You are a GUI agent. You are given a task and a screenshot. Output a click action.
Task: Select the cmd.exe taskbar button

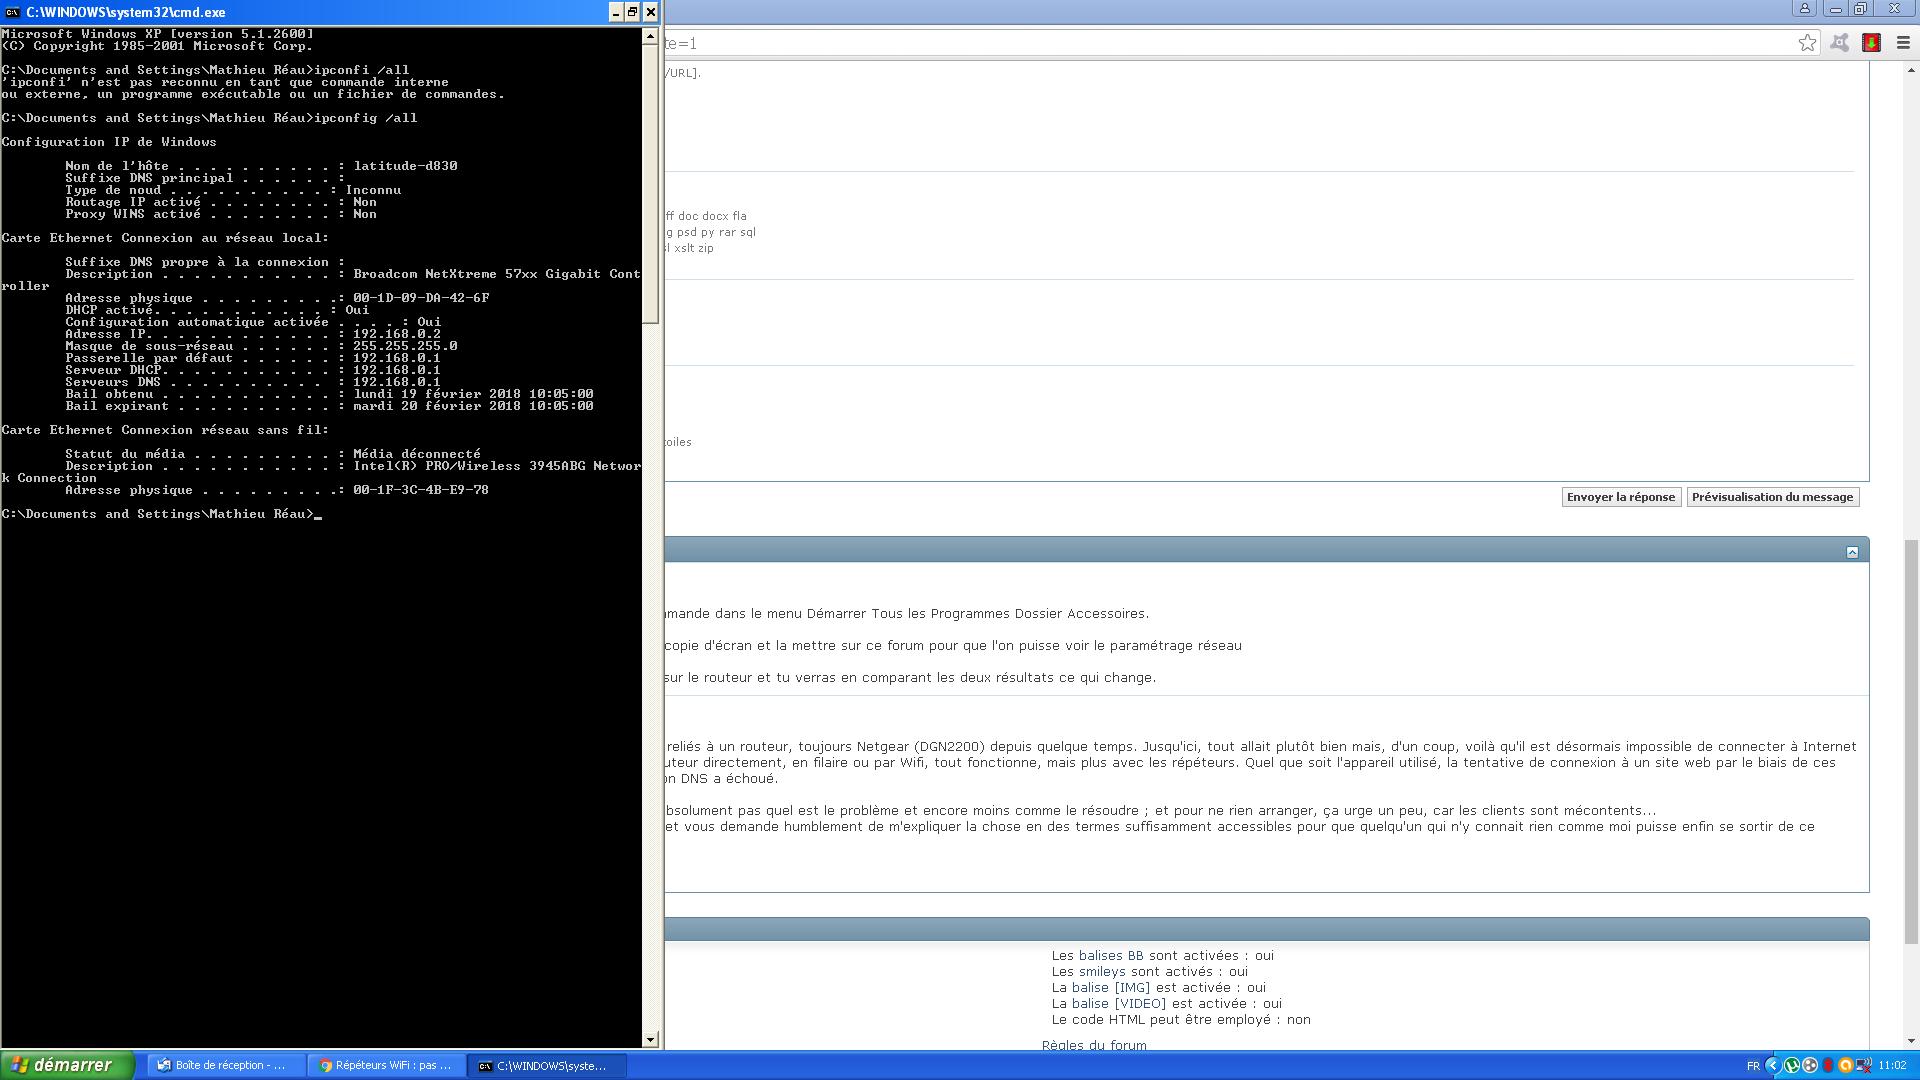click(547, 1066)
